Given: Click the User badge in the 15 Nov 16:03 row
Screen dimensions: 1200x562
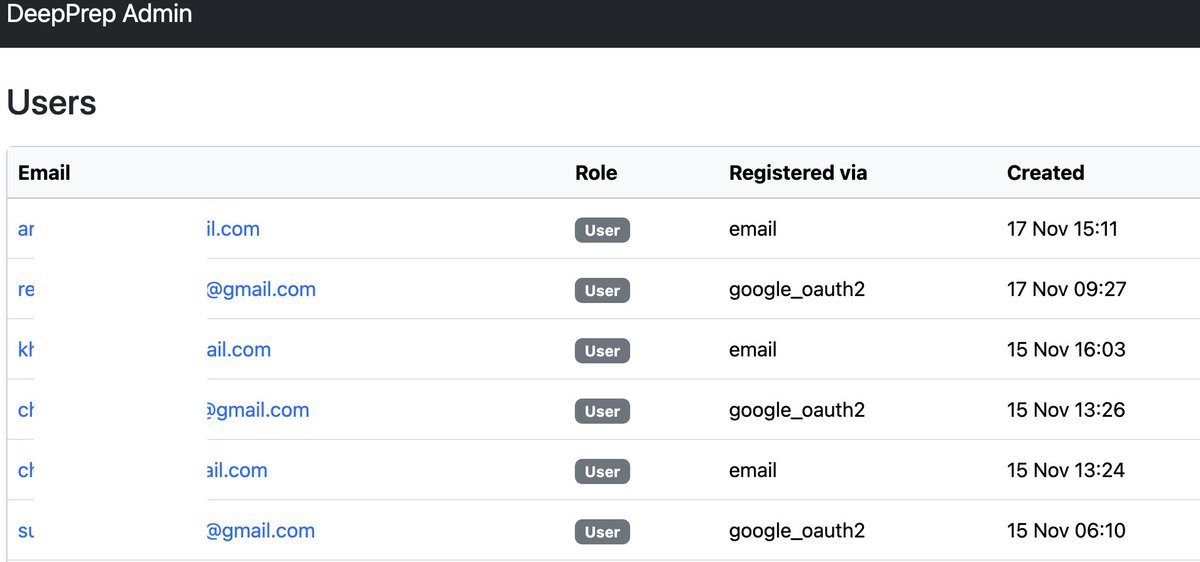Looking at the screenshot, I should [602, 351].
